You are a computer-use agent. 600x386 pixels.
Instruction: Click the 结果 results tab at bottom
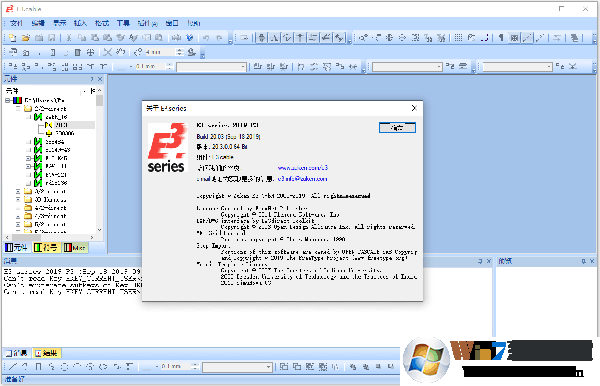(x=46, y=353)
